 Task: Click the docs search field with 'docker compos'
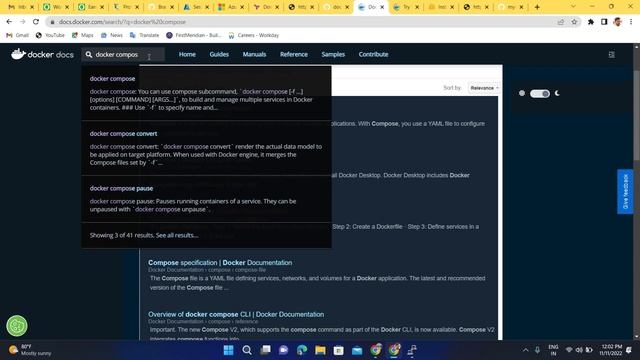[123, 54]
